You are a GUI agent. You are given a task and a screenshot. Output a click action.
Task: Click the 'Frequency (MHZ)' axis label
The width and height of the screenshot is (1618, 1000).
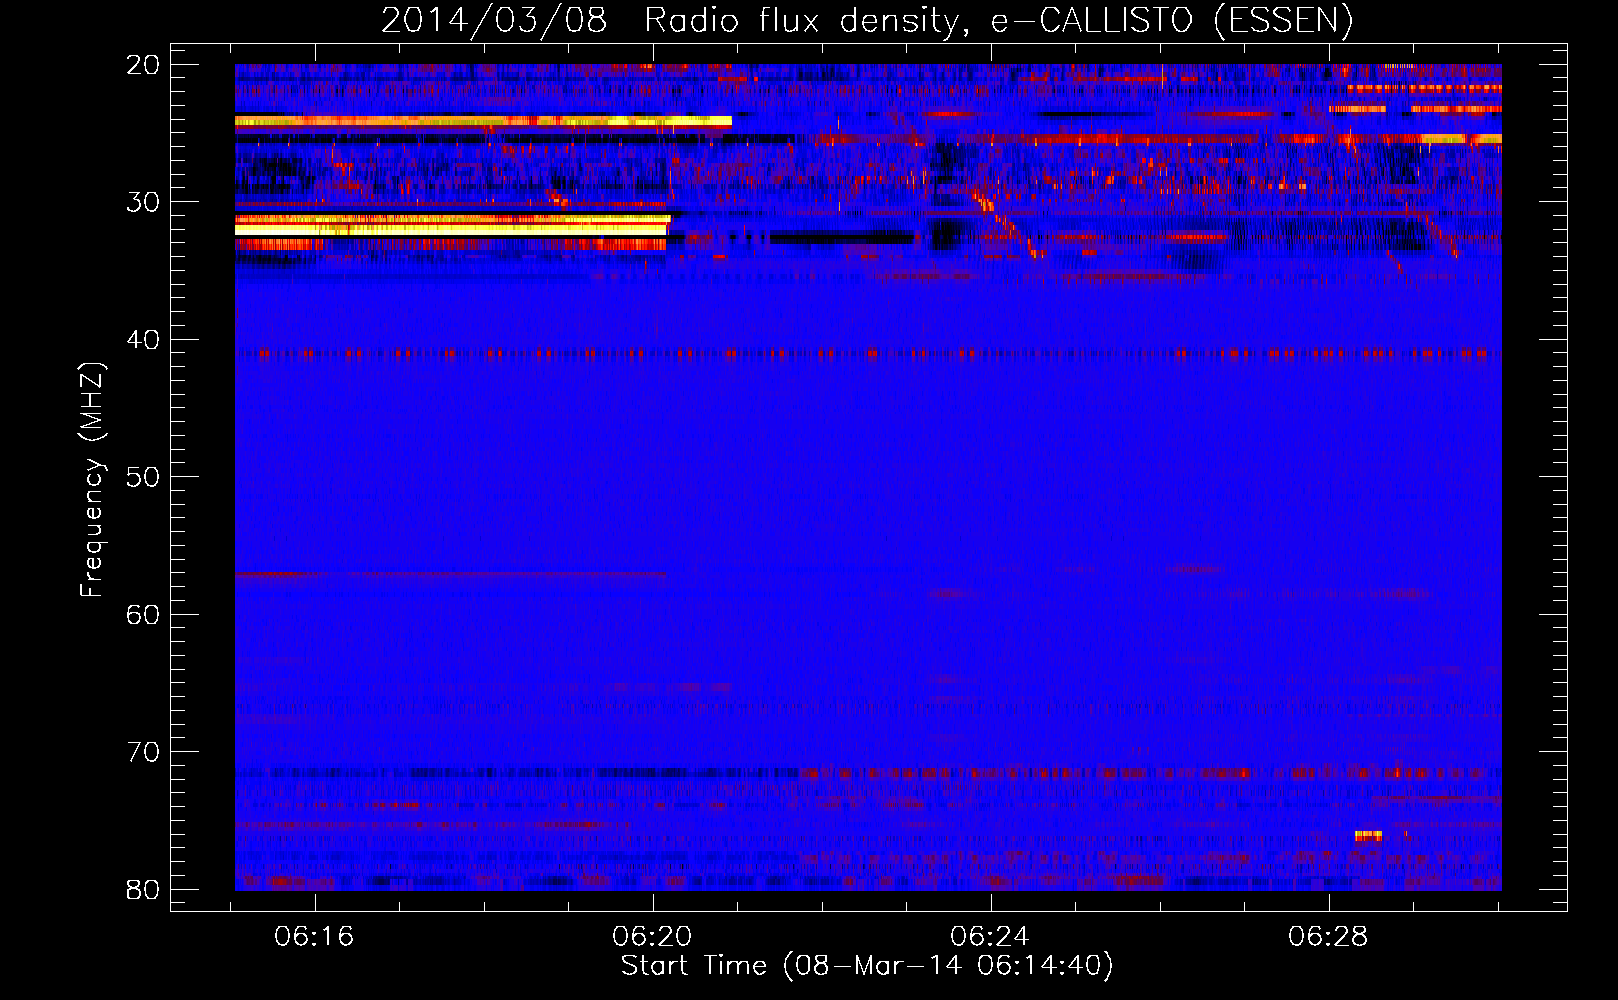[92, 479]
